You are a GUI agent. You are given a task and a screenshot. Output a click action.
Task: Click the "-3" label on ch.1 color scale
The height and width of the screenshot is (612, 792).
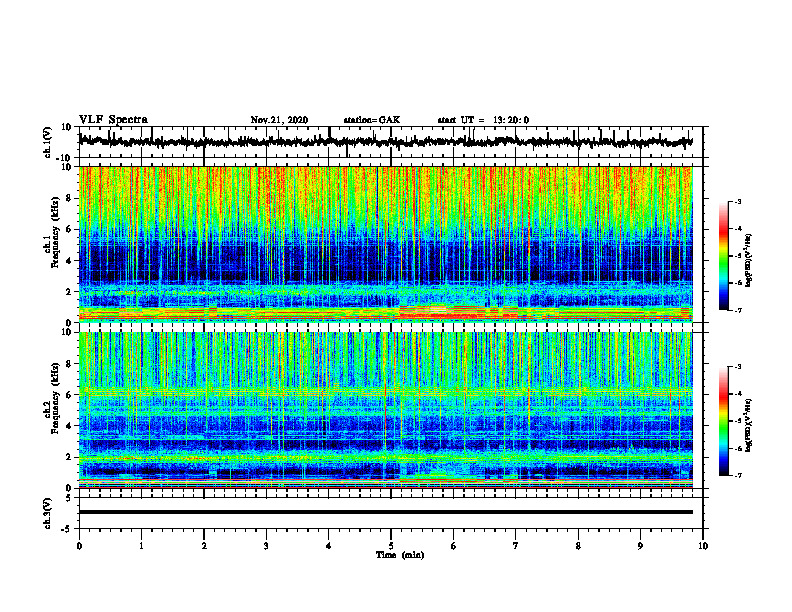[737, 201]
